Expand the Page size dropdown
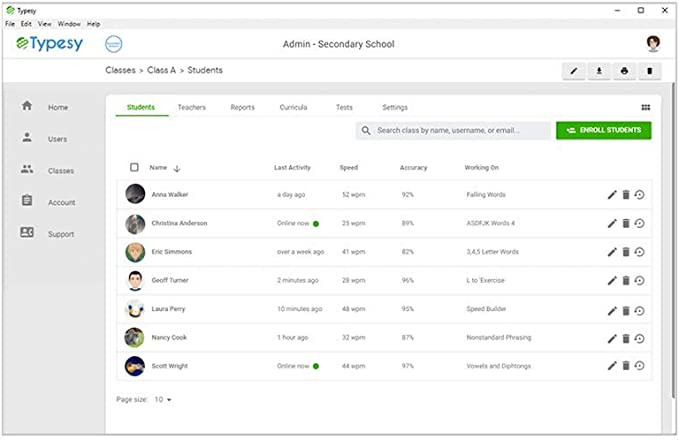Image resolution: width=679 pixels, height=440 pixels. point(163,399)
